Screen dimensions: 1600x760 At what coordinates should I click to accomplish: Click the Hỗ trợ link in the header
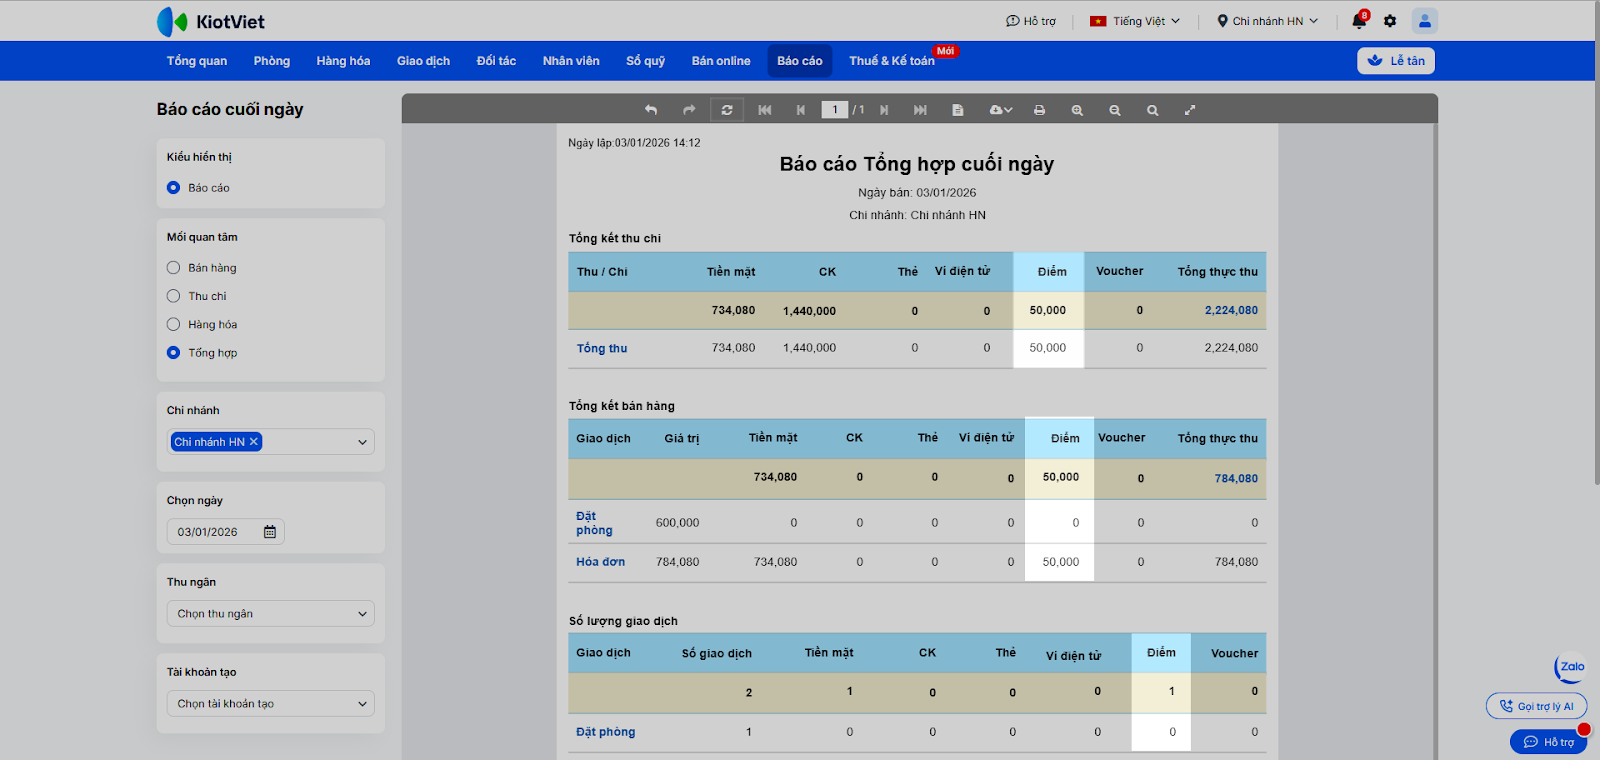coord(1031,21)
